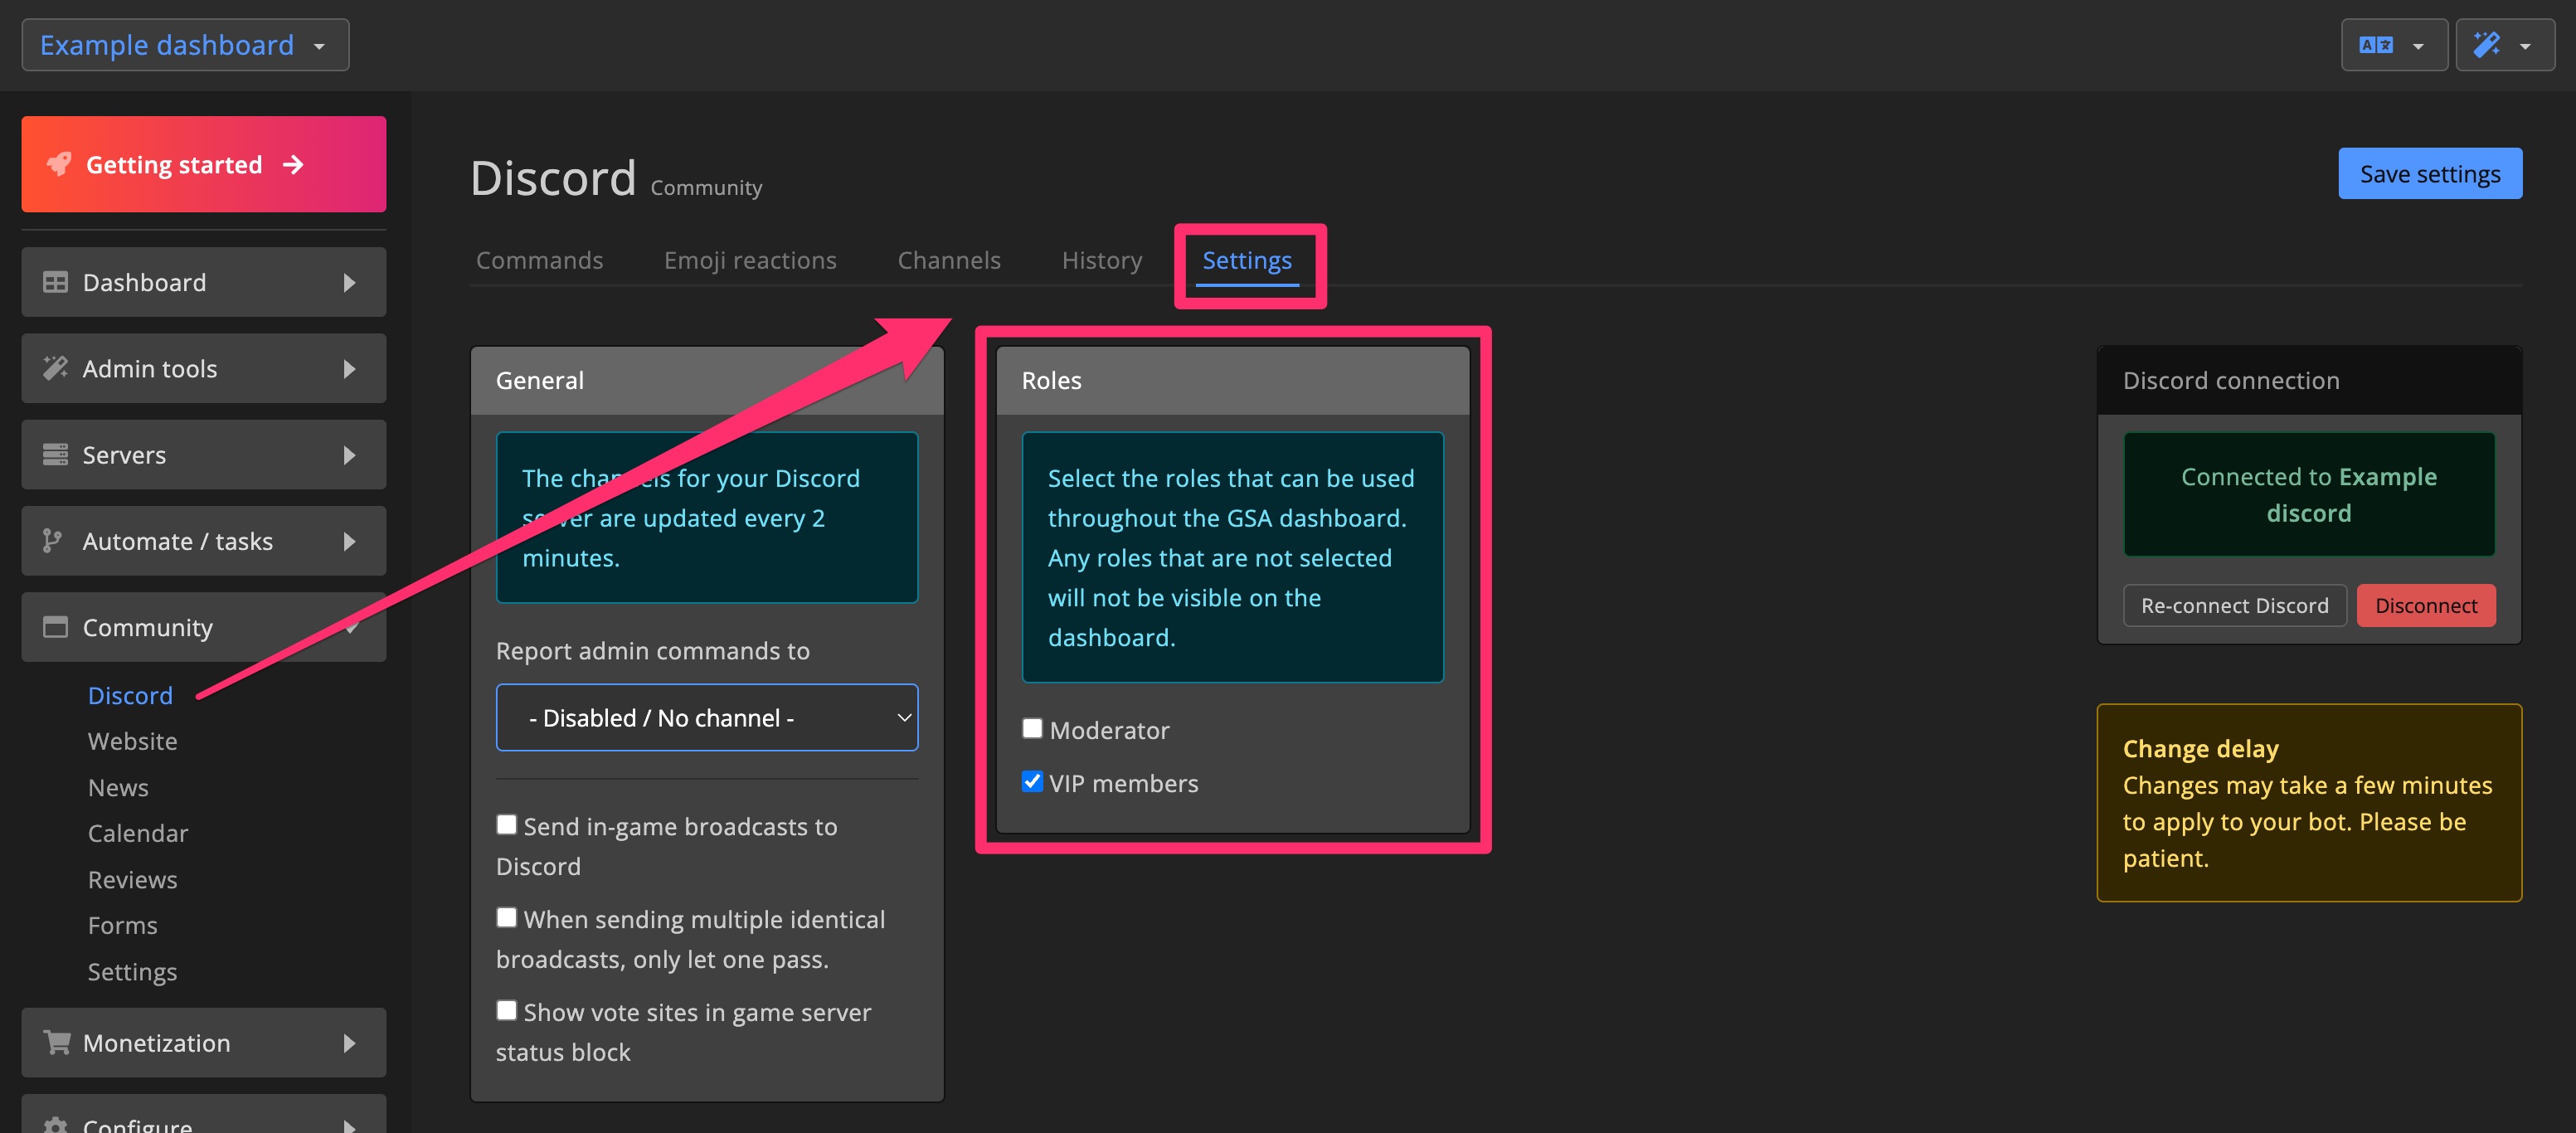The width and height of the screenshot is (2576, 1133).
Task: Click the Monetization shopping cart icon
Action: click(56, 1042)
